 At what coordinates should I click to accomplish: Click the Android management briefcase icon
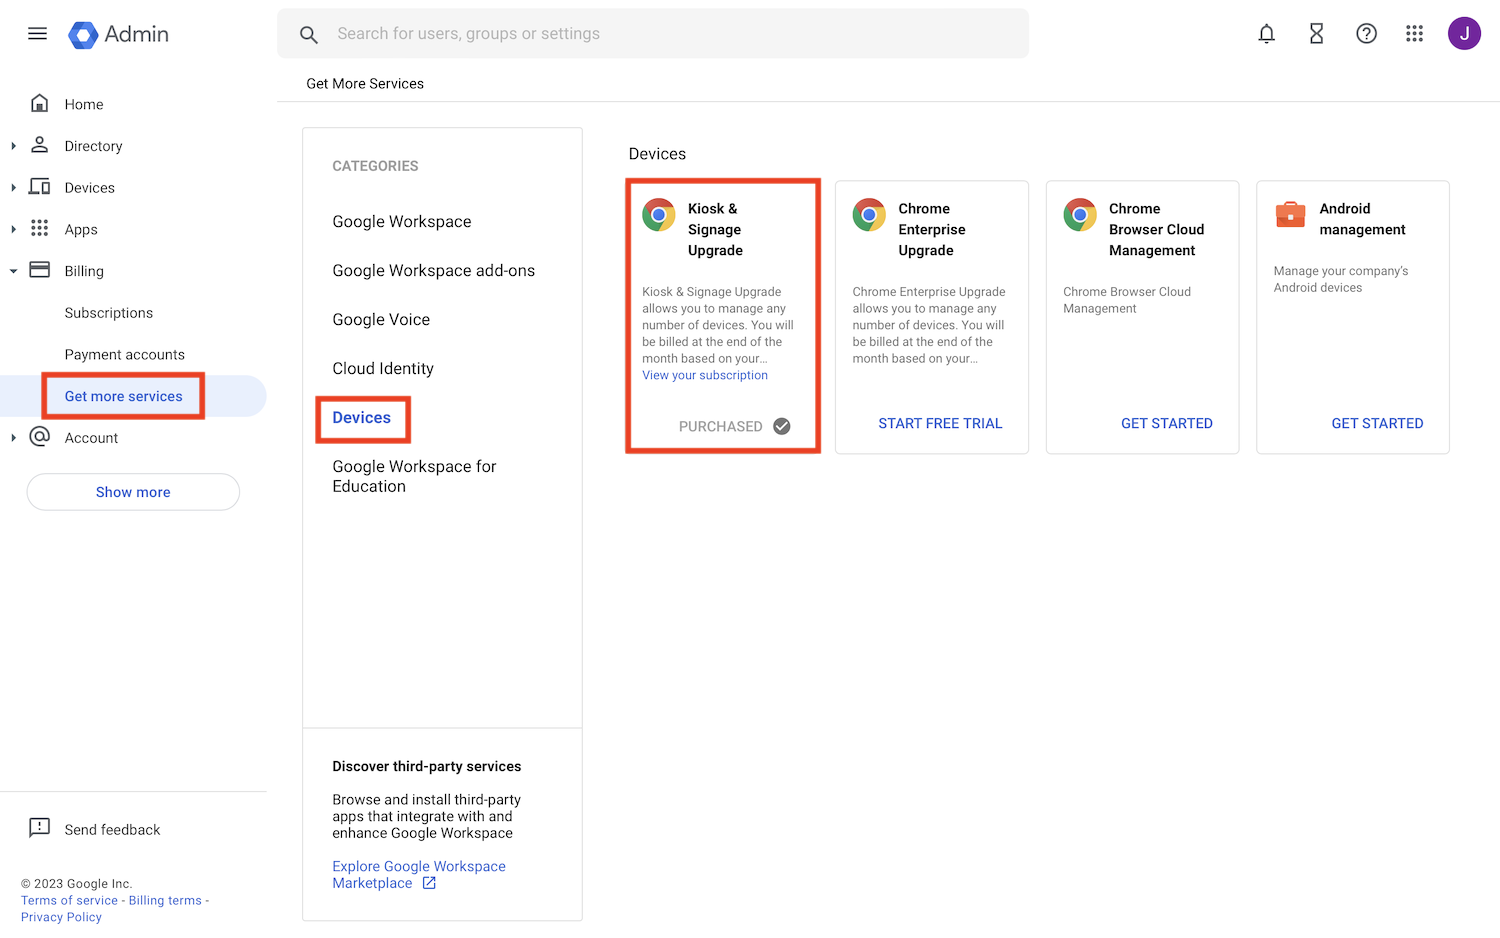(x=1290, y=214)
